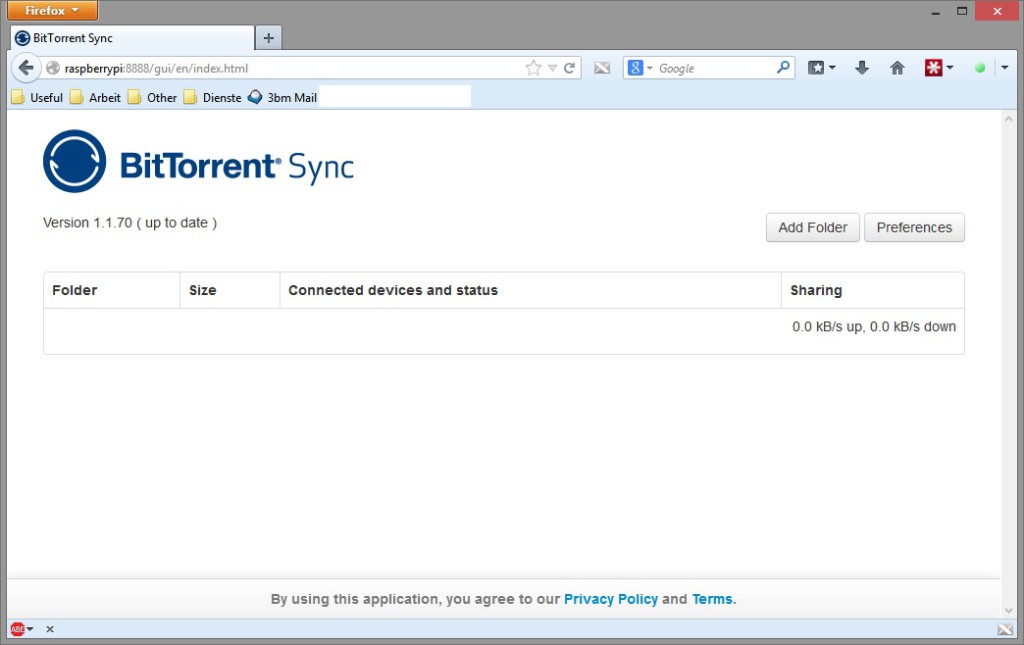The width and height of the screenshot is (1024, 645).
Task: Go to the browser home page icon
Action: click(x=897, y=68)
